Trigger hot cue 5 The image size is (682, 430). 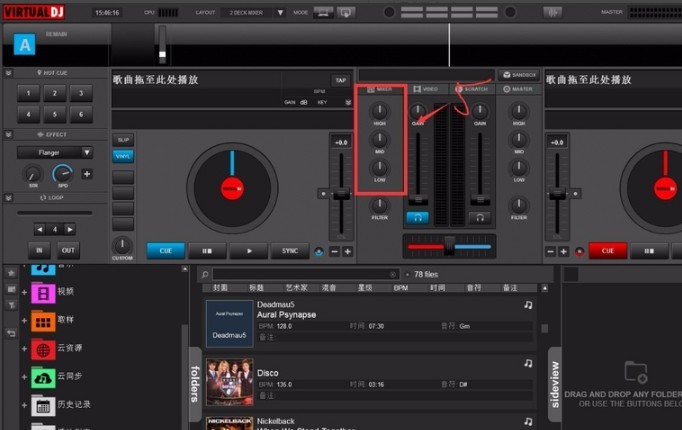55,114
